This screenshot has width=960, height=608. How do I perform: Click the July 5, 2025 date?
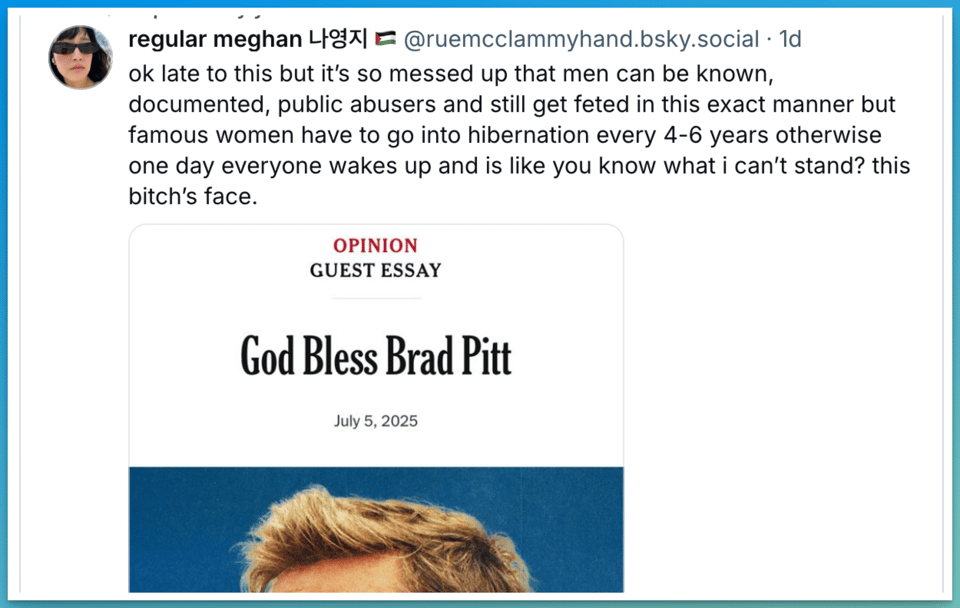[375, 421]
